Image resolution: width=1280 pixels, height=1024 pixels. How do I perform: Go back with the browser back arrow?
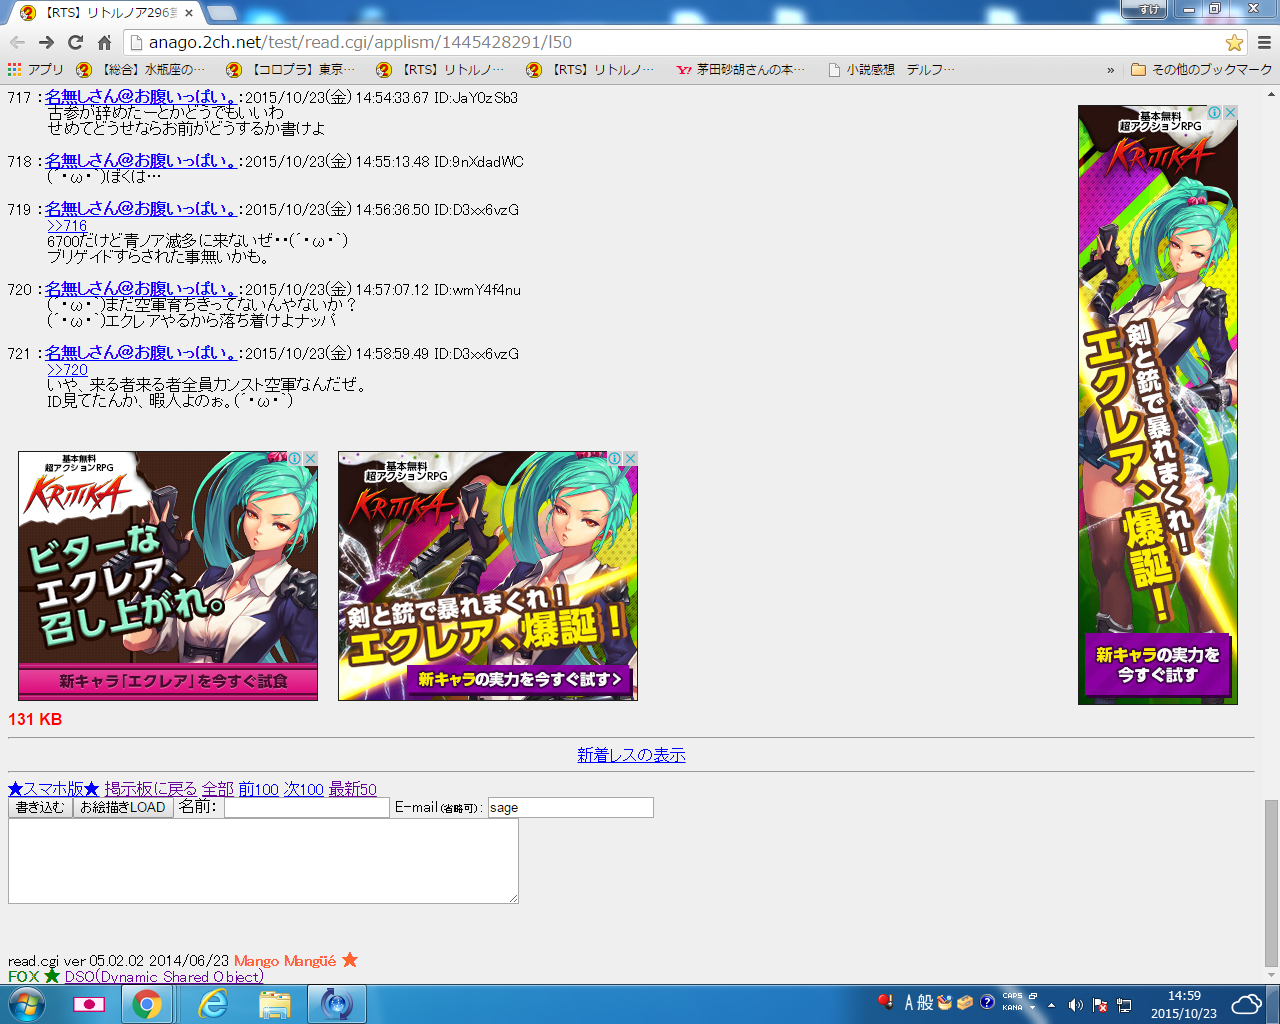(x=17, y=42)
